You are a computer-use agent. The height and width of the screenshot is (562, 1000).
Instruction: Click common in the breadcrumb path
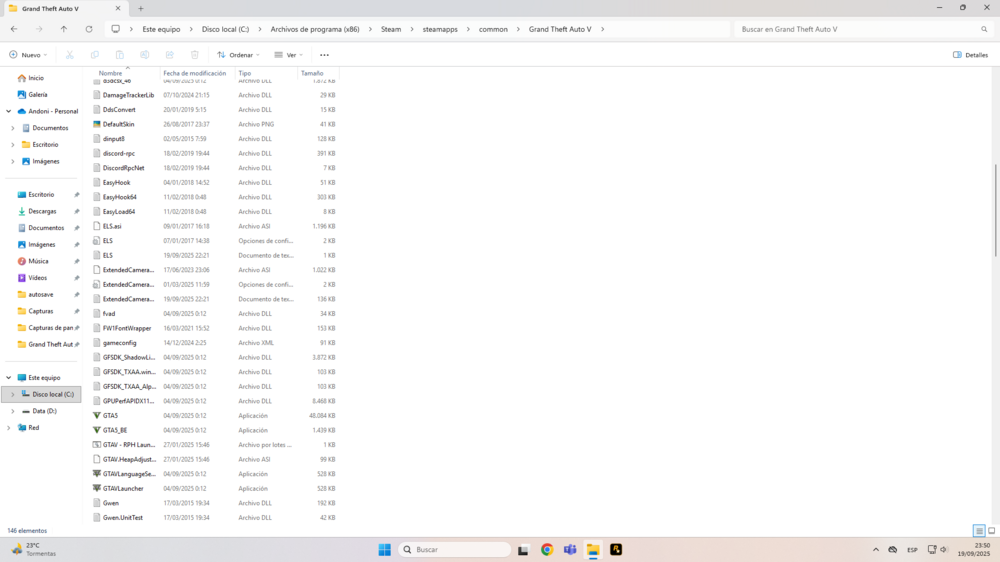493,29
